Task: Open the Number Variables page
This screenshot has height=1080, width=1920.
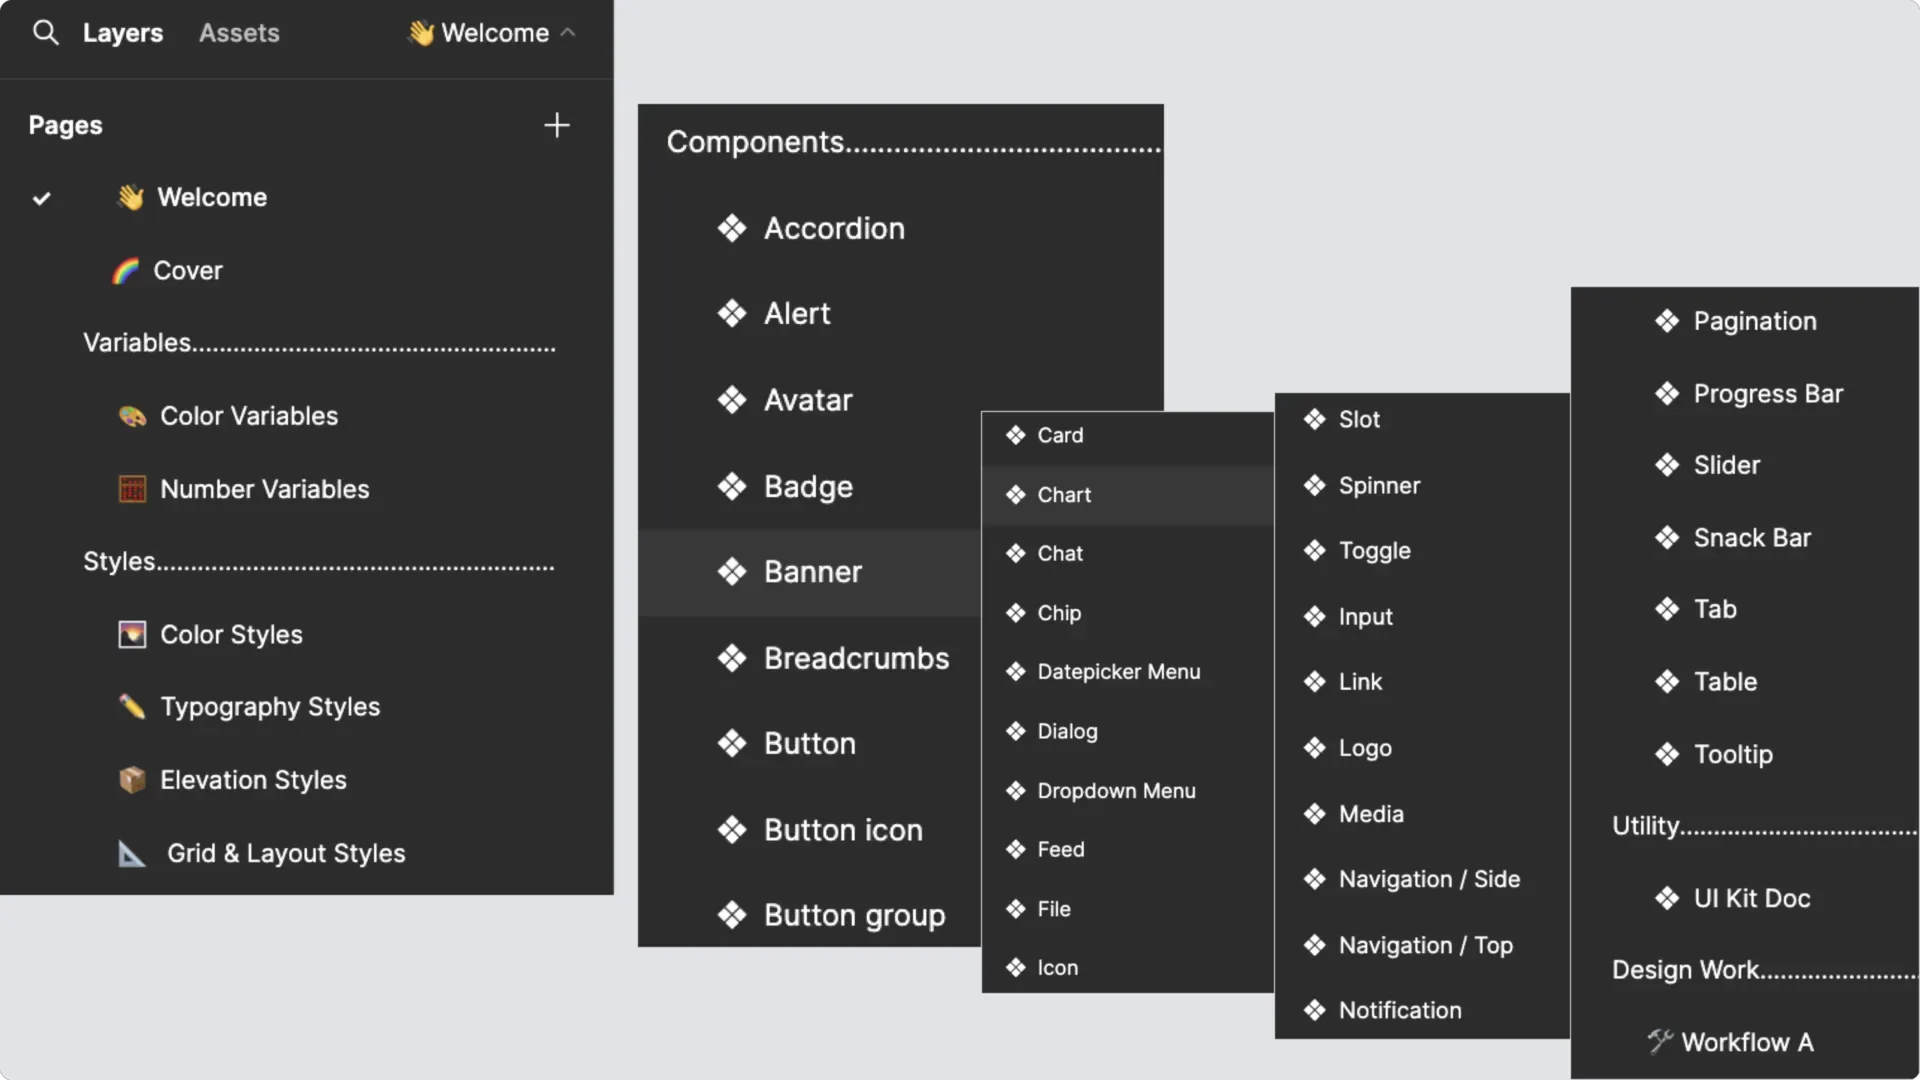Action: point(265,489)
